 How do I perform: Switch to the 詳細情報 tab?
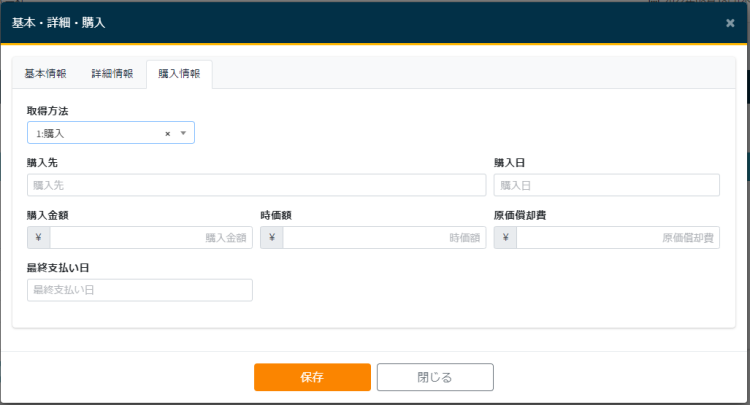(x=112, y=74)
